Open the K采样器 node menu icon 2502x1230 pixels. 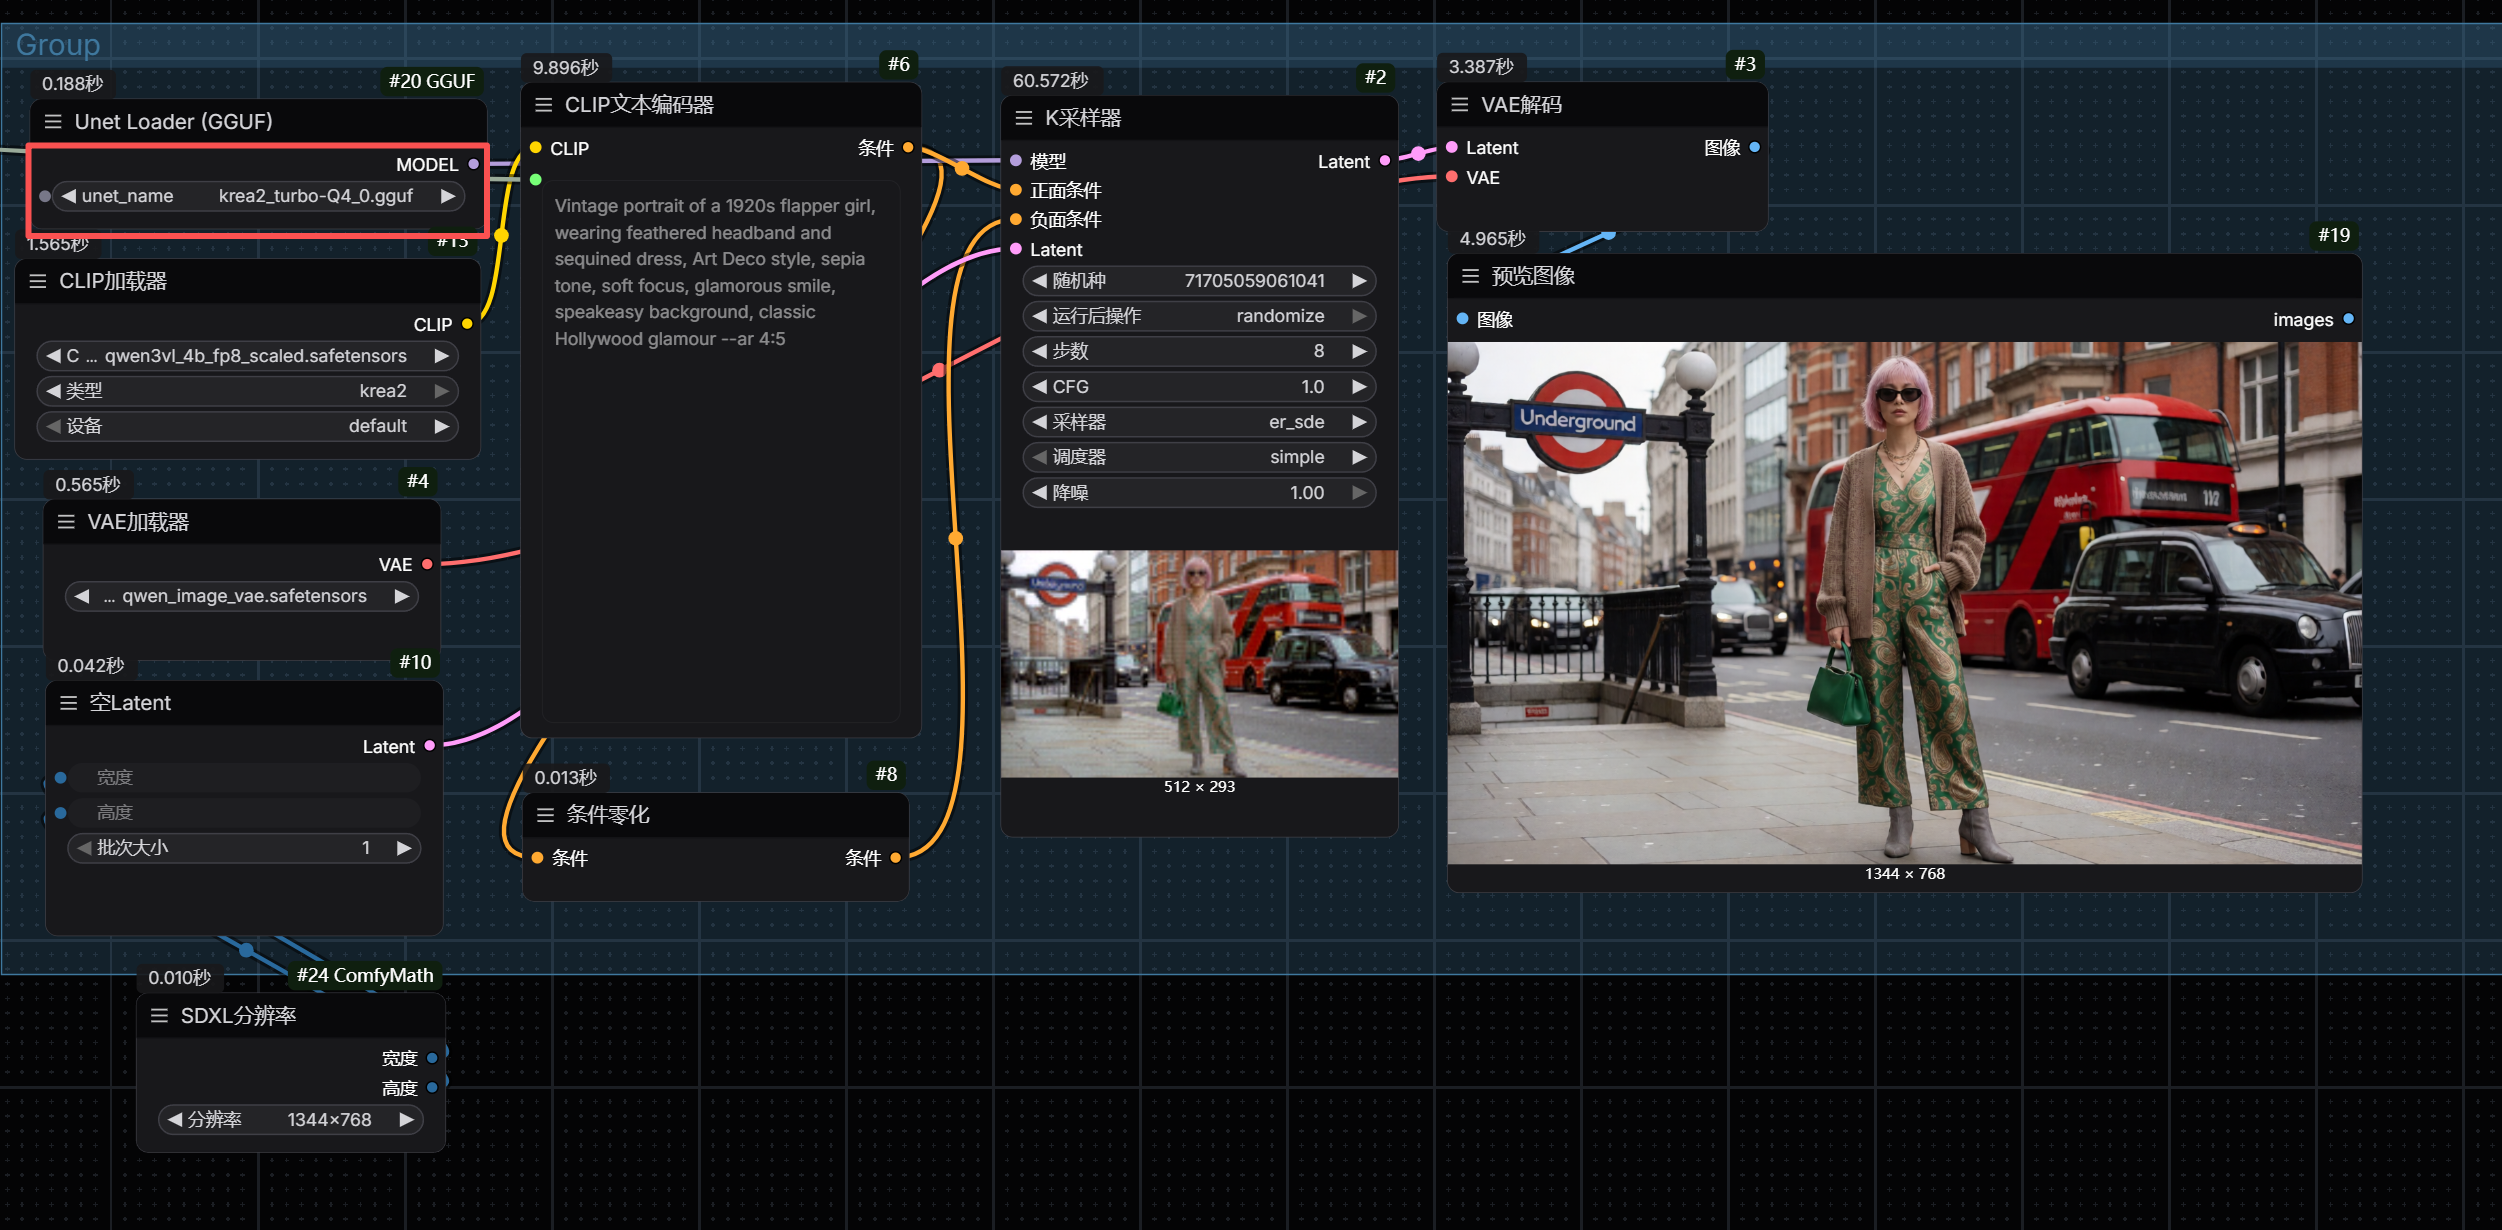point(1024,118)
